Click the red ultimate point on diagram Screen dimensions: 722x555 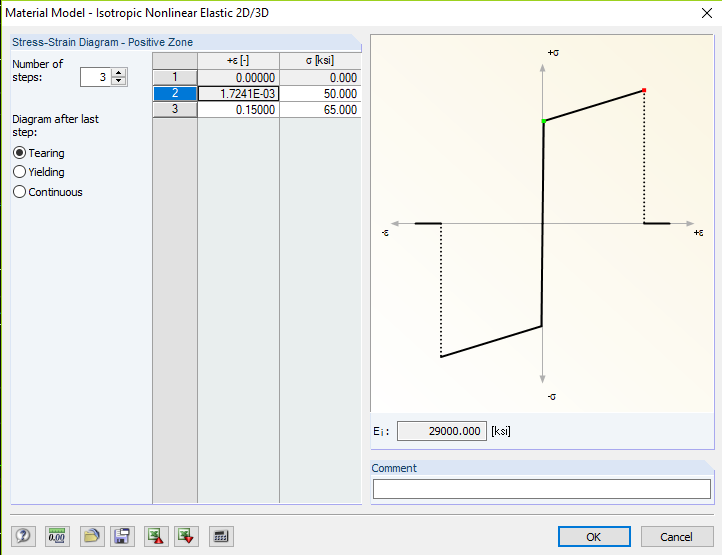[644, 90]
